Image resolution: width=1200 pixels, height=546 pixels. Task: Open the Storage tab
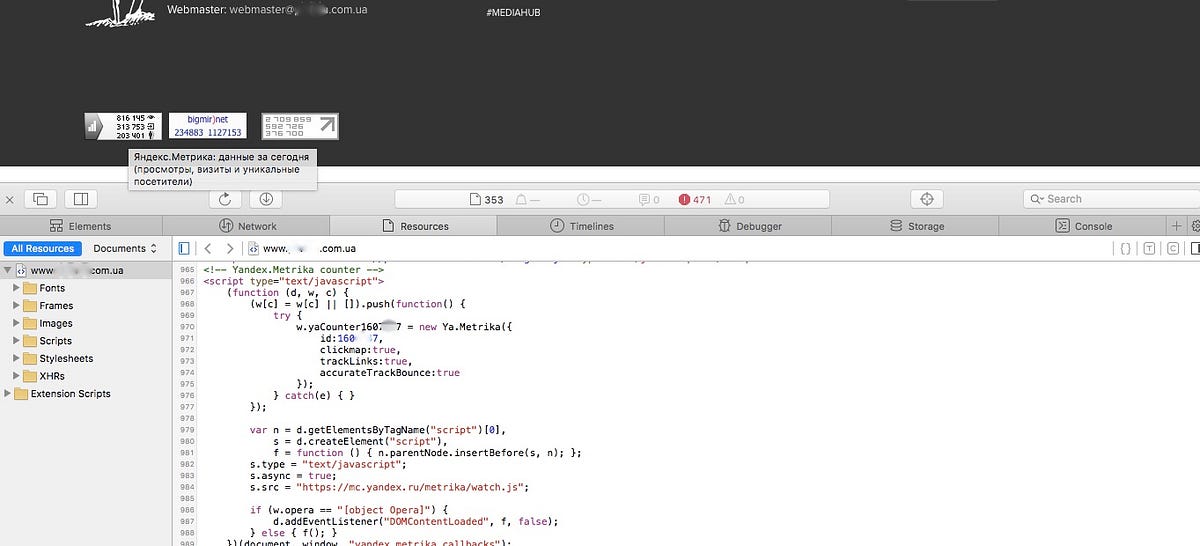click(916, 226)
